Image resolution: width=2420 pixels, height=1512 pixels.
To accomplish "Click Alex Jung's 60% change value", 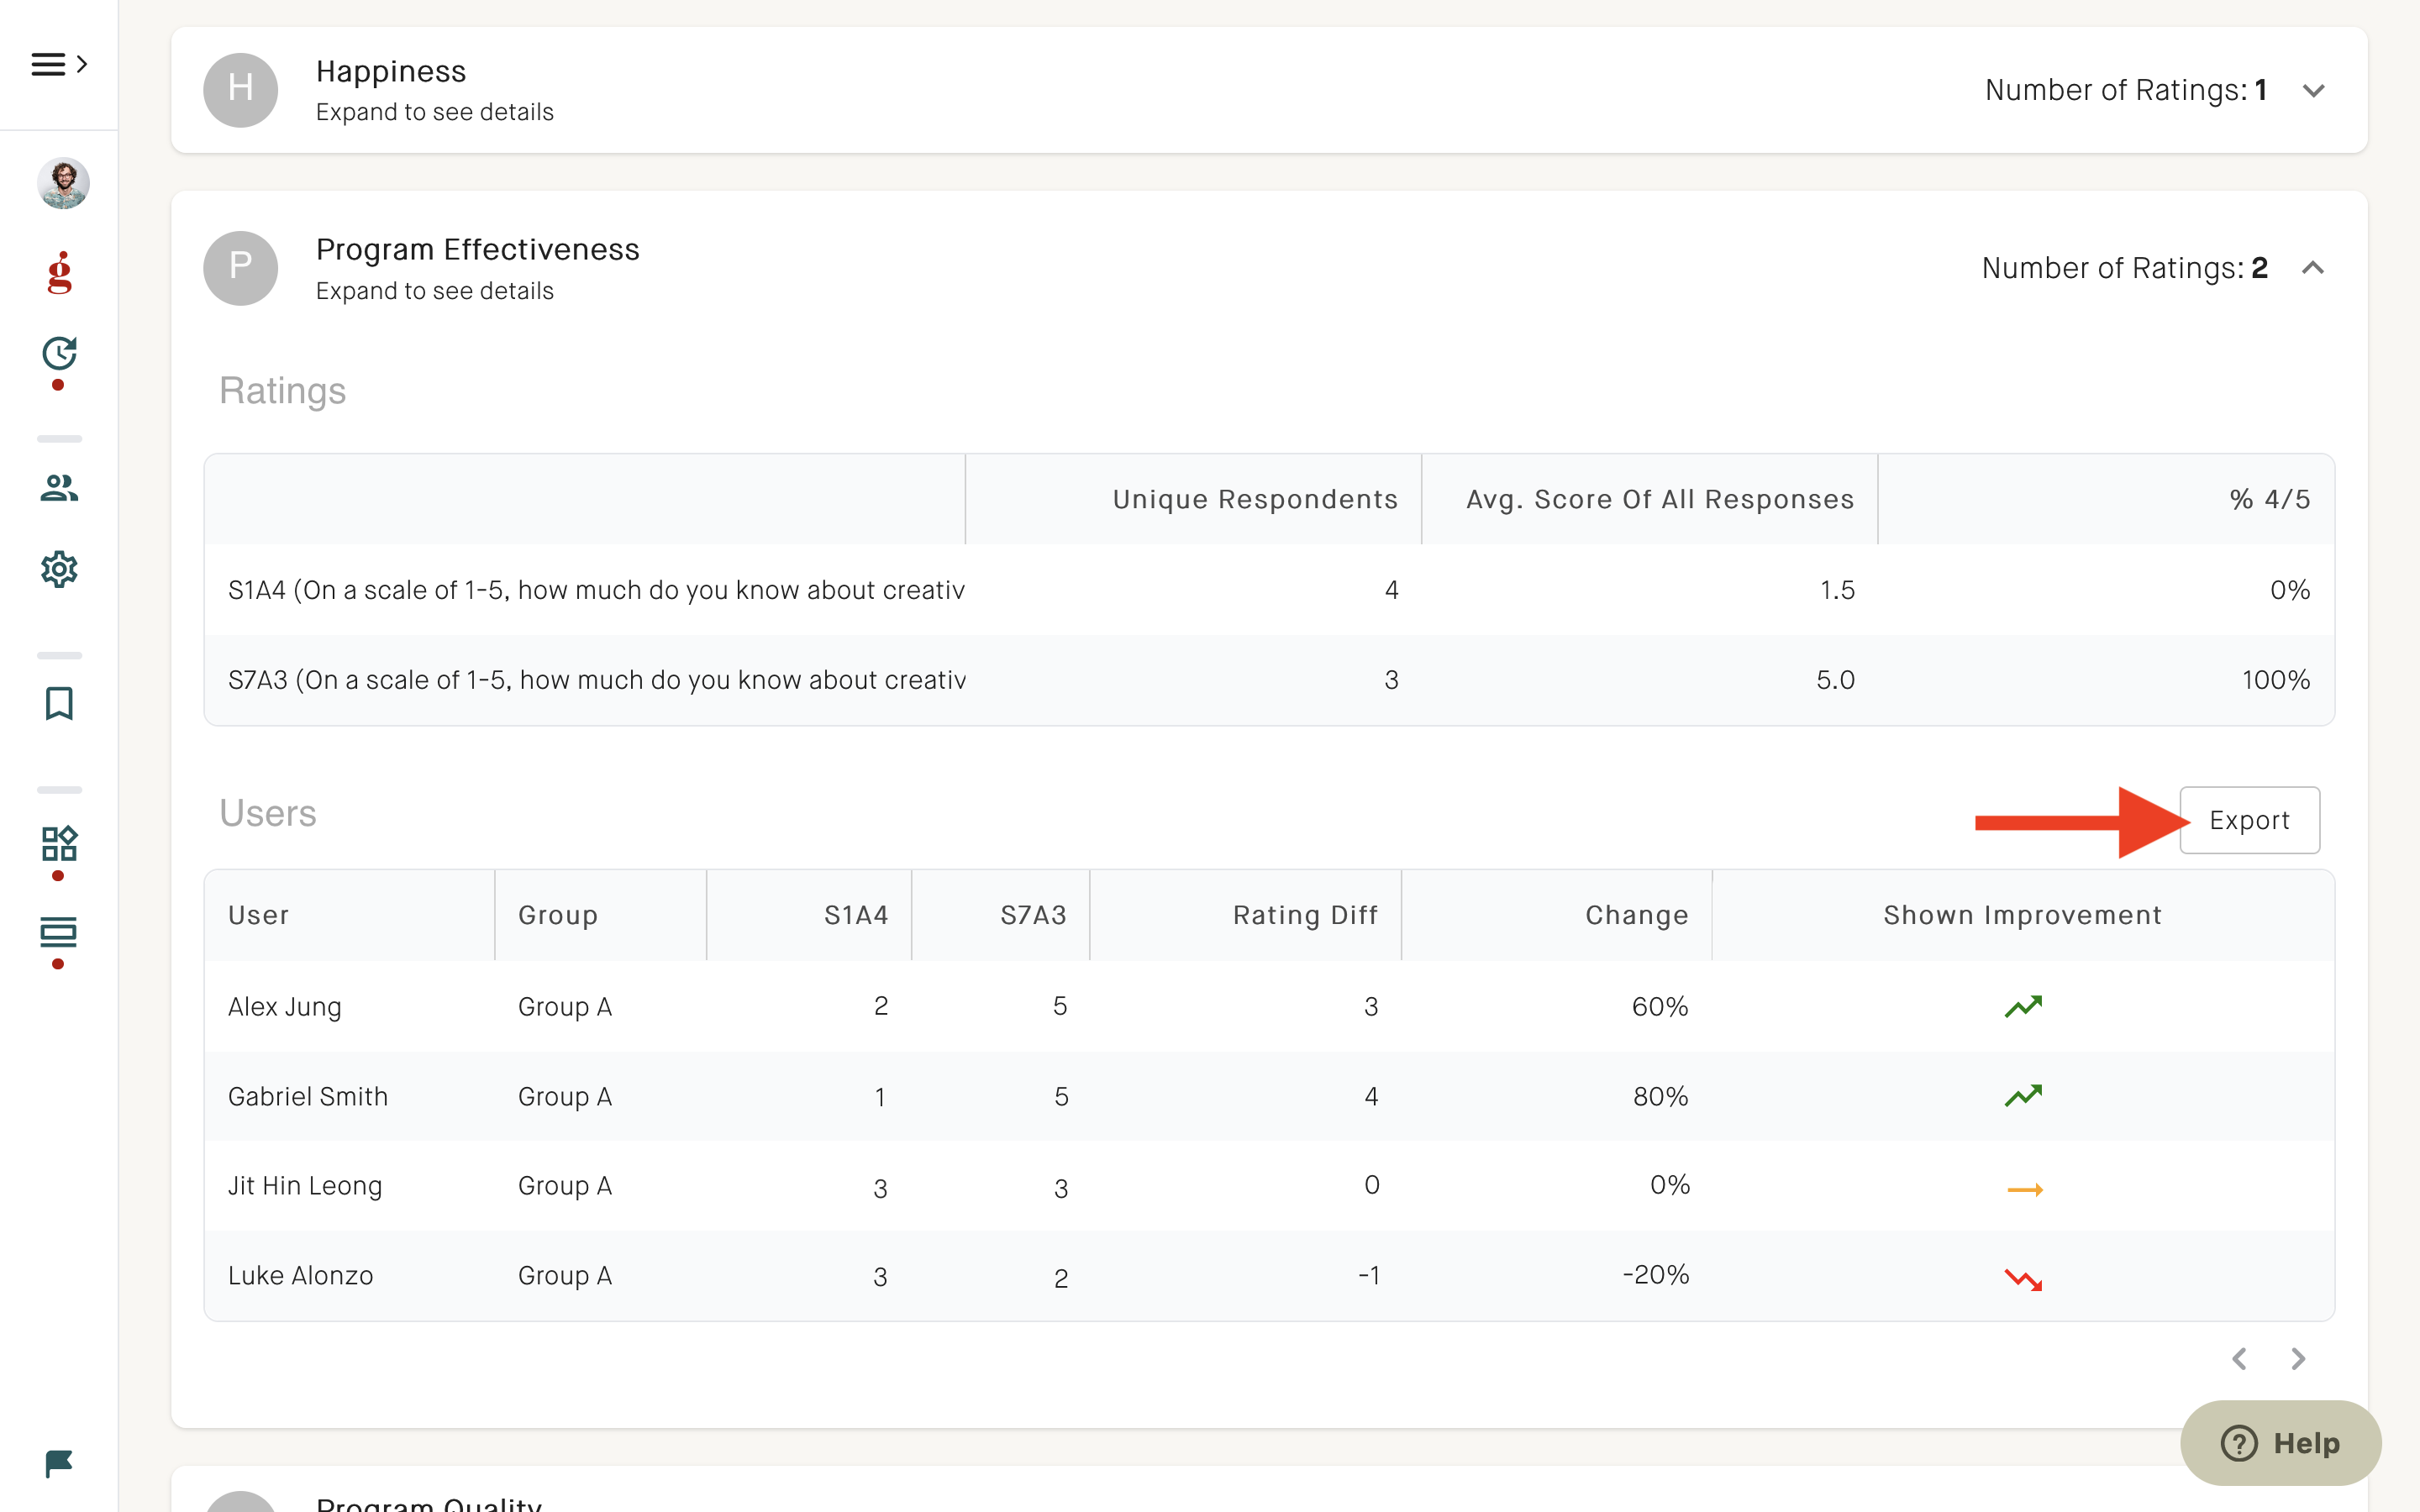I will coord(1660,1006).
